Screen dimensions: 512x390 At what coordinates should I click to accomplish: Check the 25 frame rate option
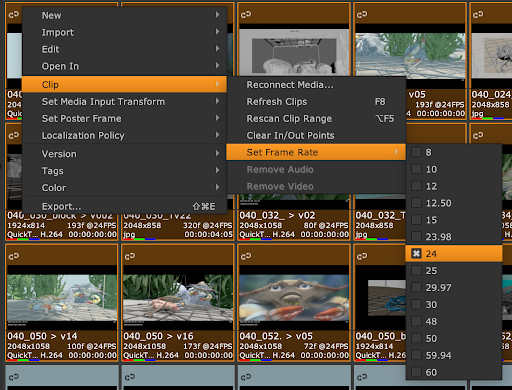[416, 270]
